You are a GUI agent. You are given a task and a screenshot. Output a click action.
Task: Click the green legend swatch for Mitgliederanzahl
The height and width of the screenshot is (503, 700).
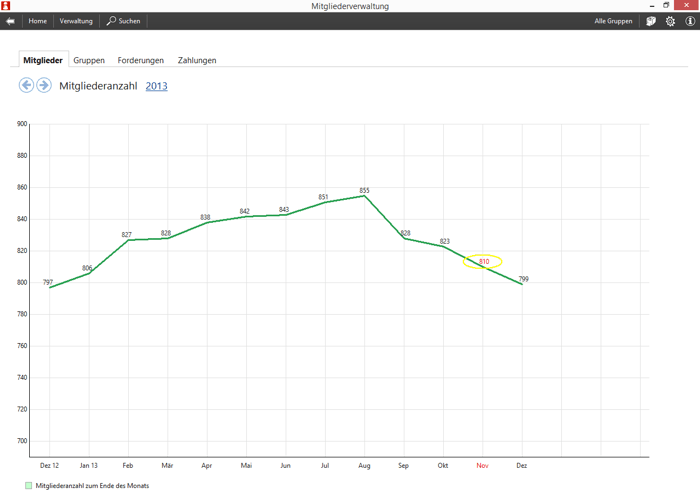point(29,486)
